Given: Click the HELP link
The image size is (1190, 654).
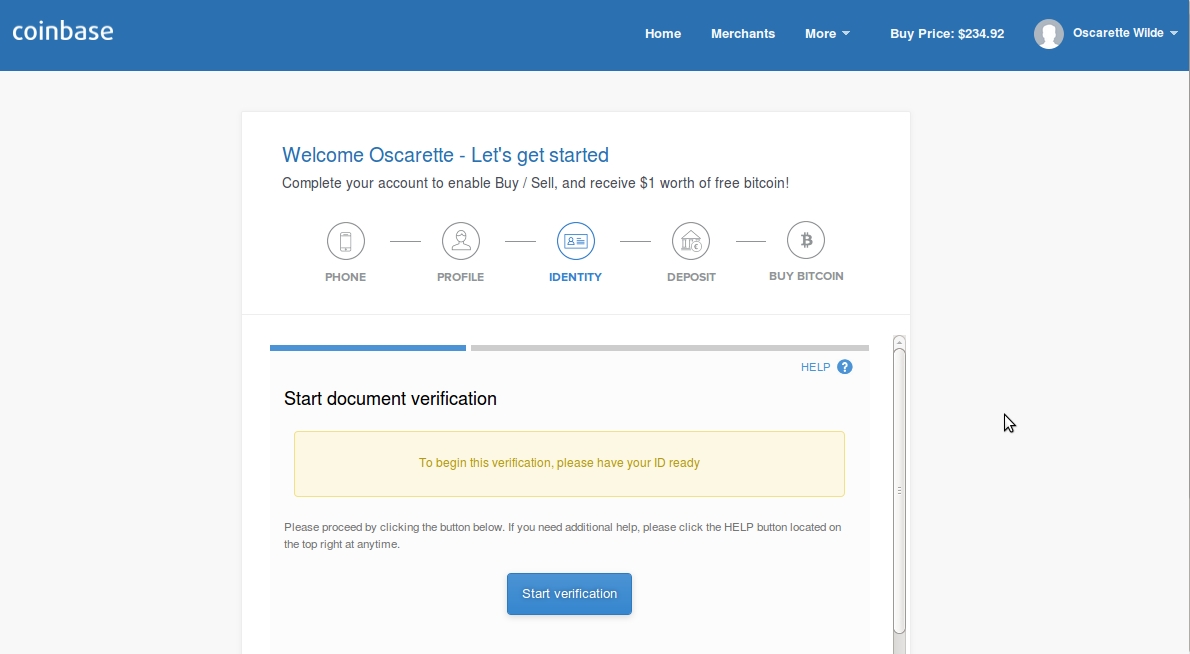Looking at the screenshot, I should point(815,367).
